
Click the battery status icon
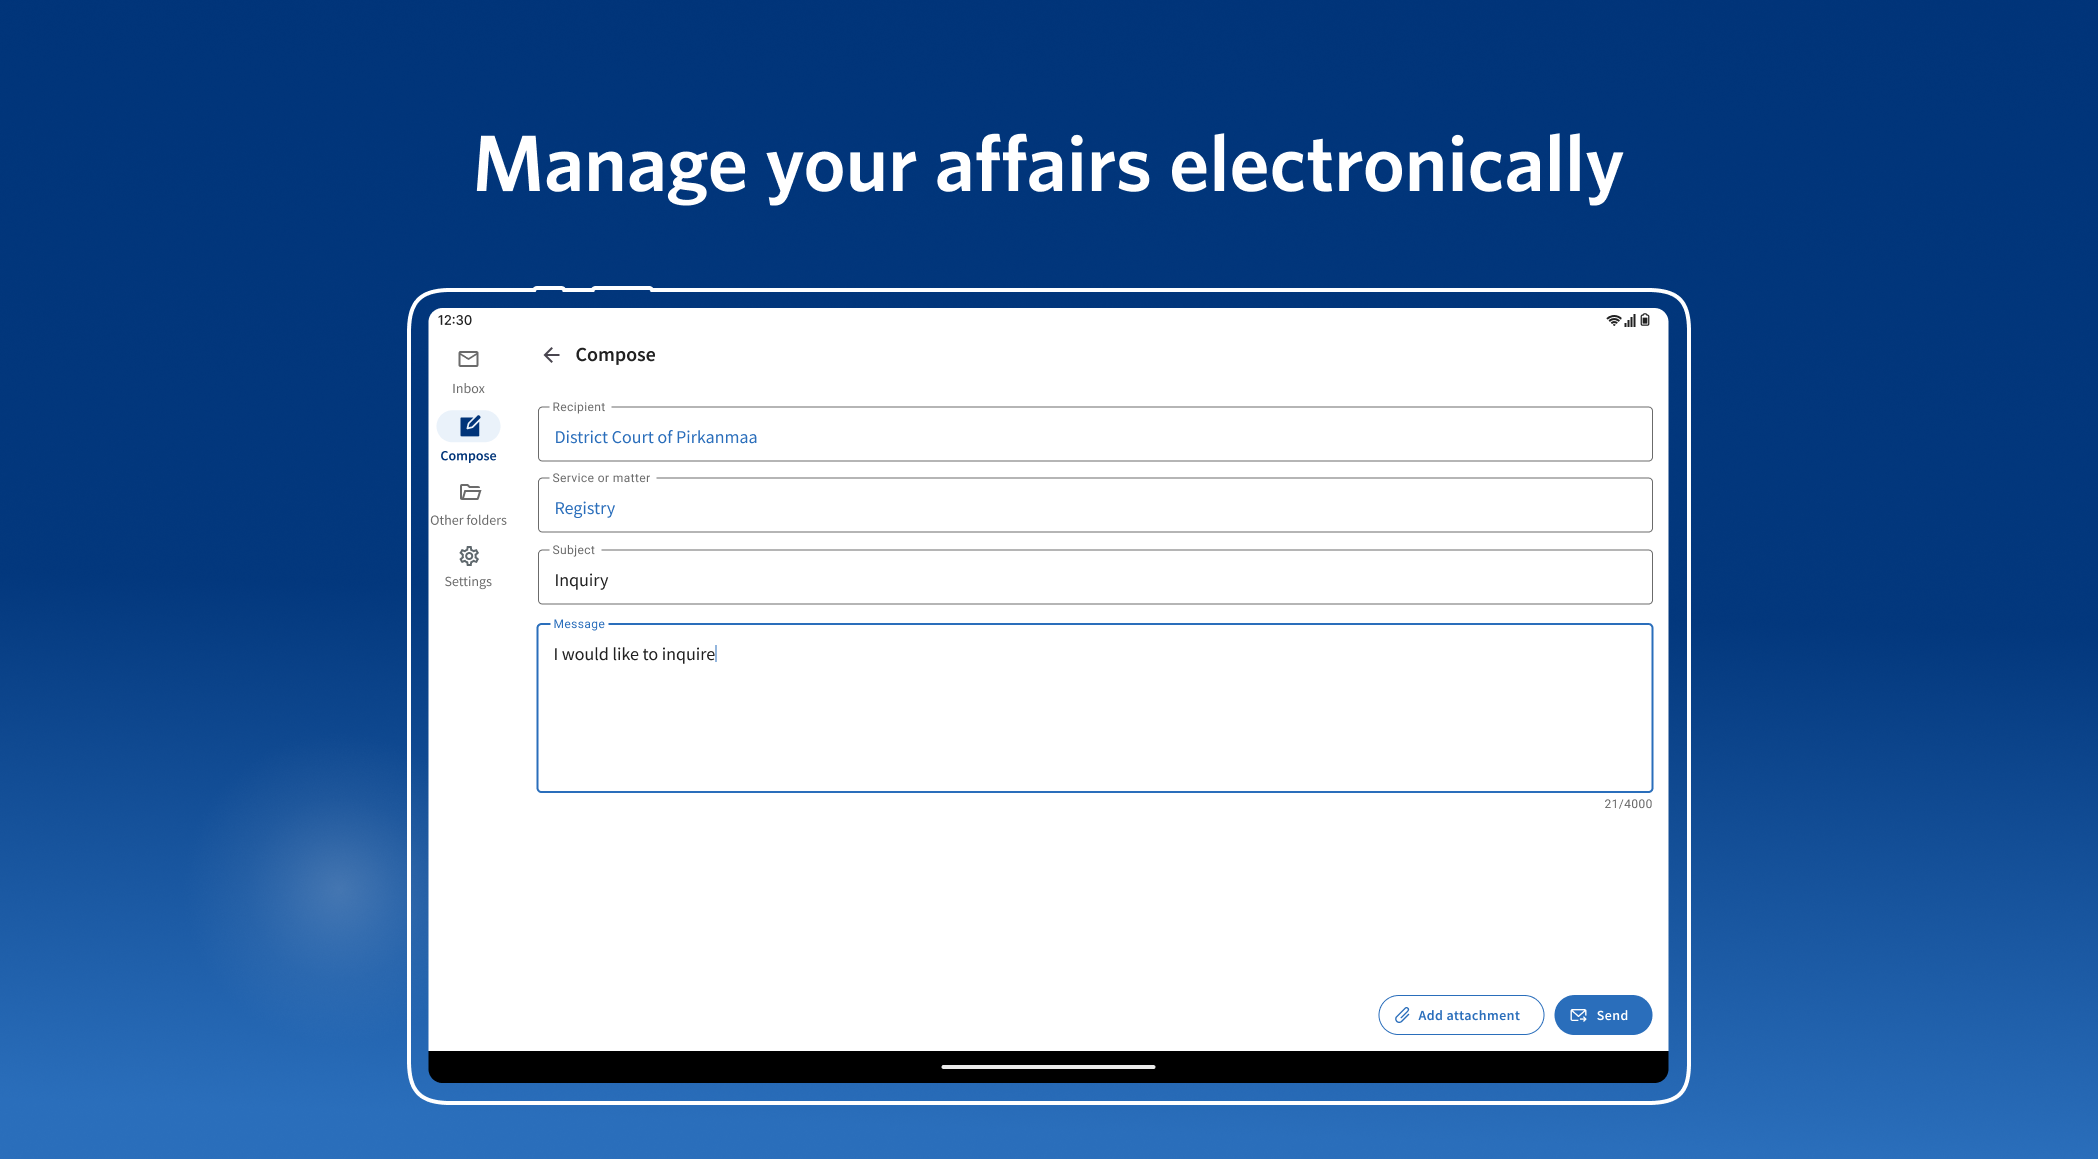pos(1645,321)
